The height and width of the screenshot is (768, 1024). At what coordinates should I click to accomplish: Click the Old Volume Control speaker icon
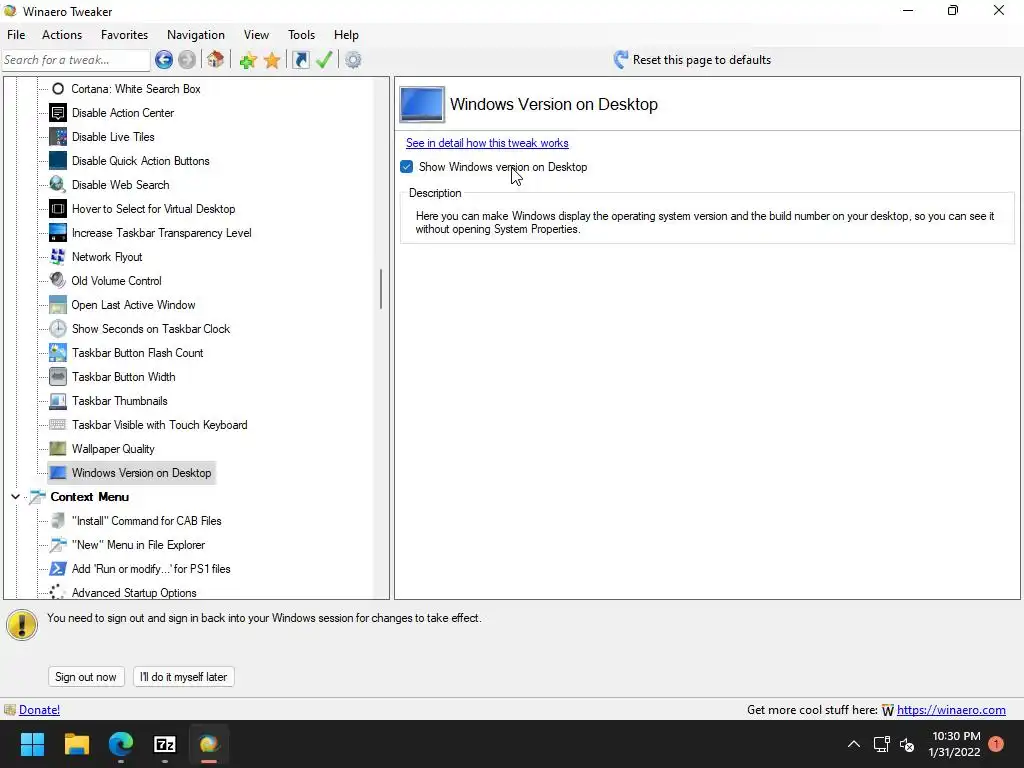coord(58,281)
